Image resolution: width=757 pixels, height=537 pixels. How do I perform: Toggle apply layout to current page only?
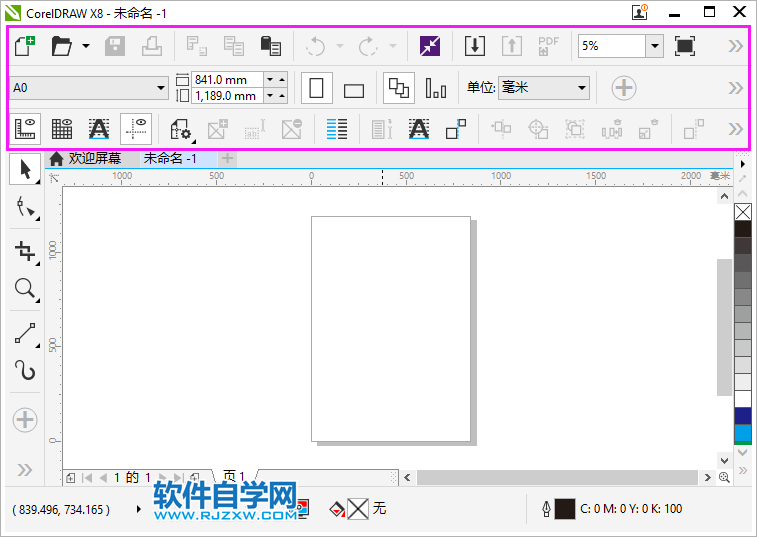point(435,88)
